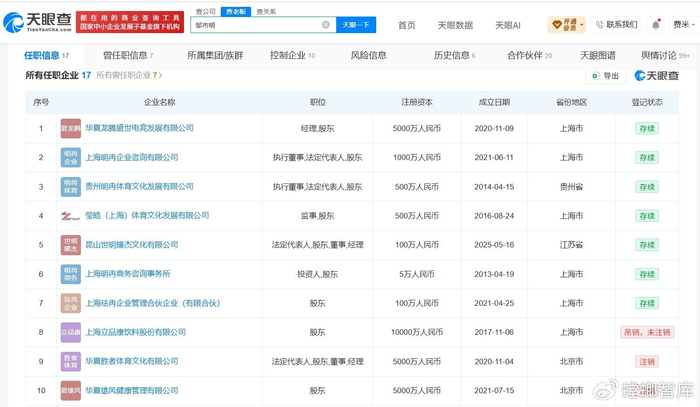
Task: Click the 联系我们 phone icon
Action: pos(600,25)
